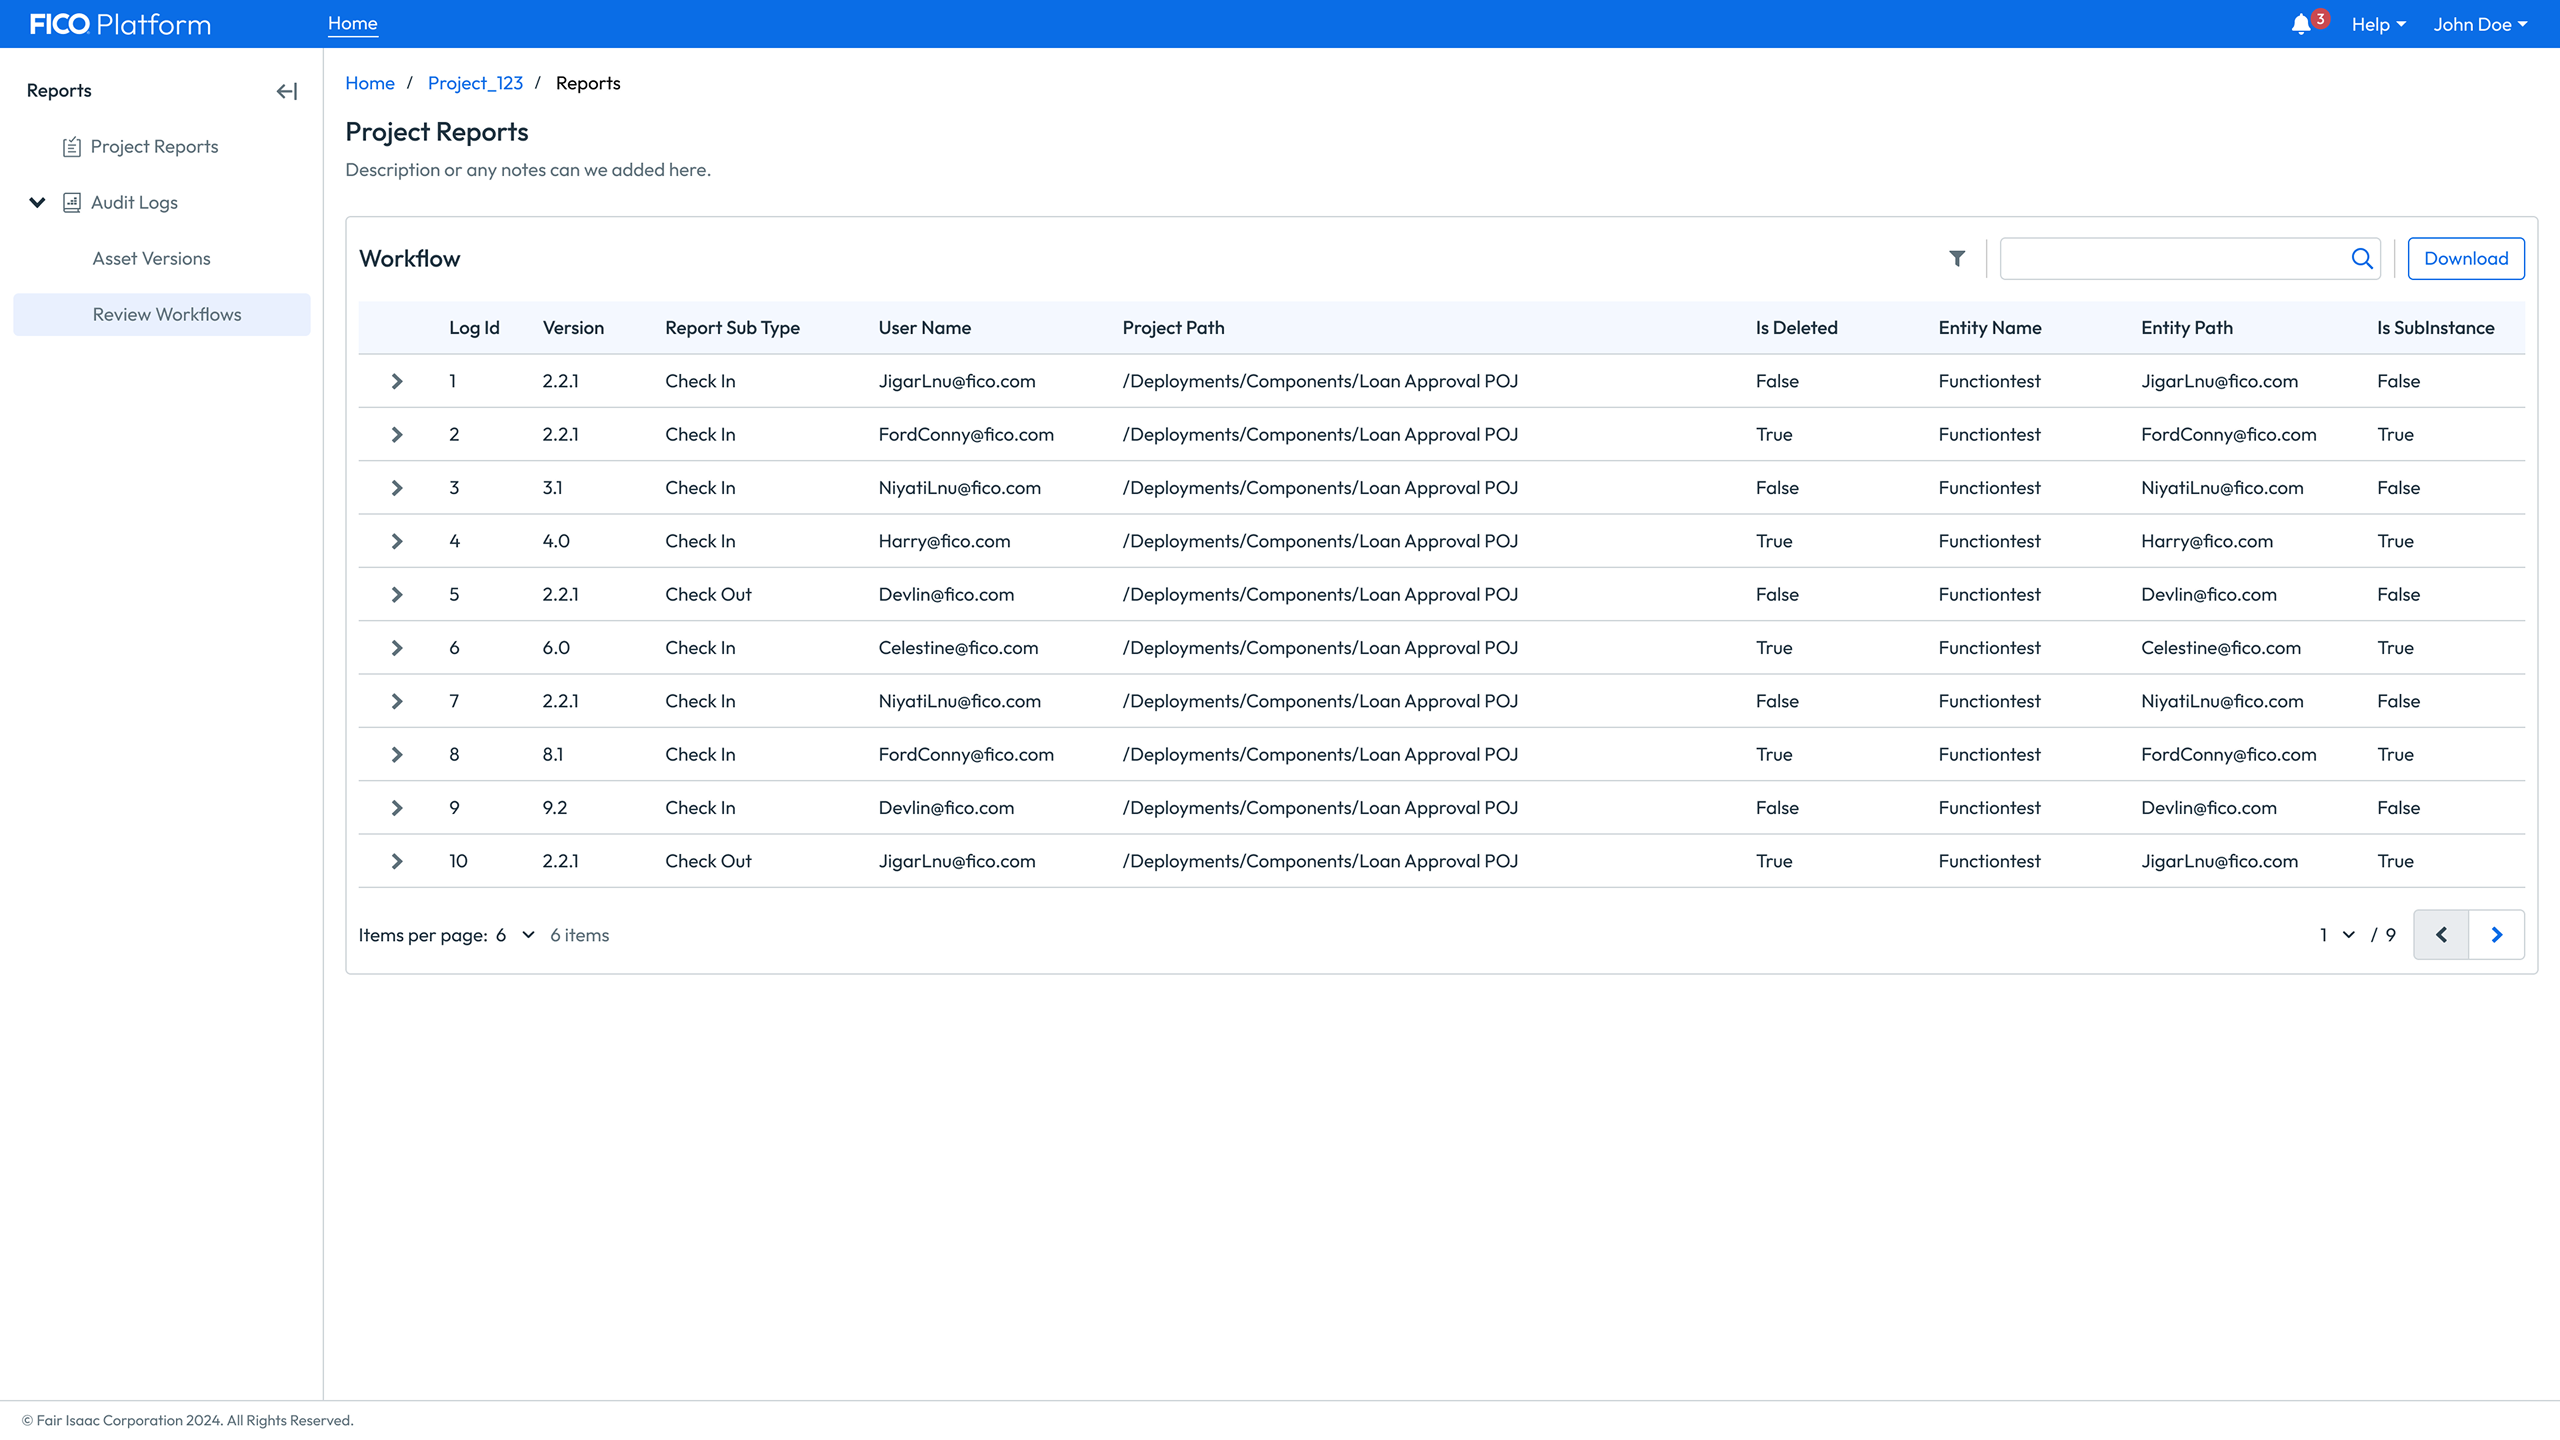Click Check Out in Log Id 5 row

click(x=708, y=595)
